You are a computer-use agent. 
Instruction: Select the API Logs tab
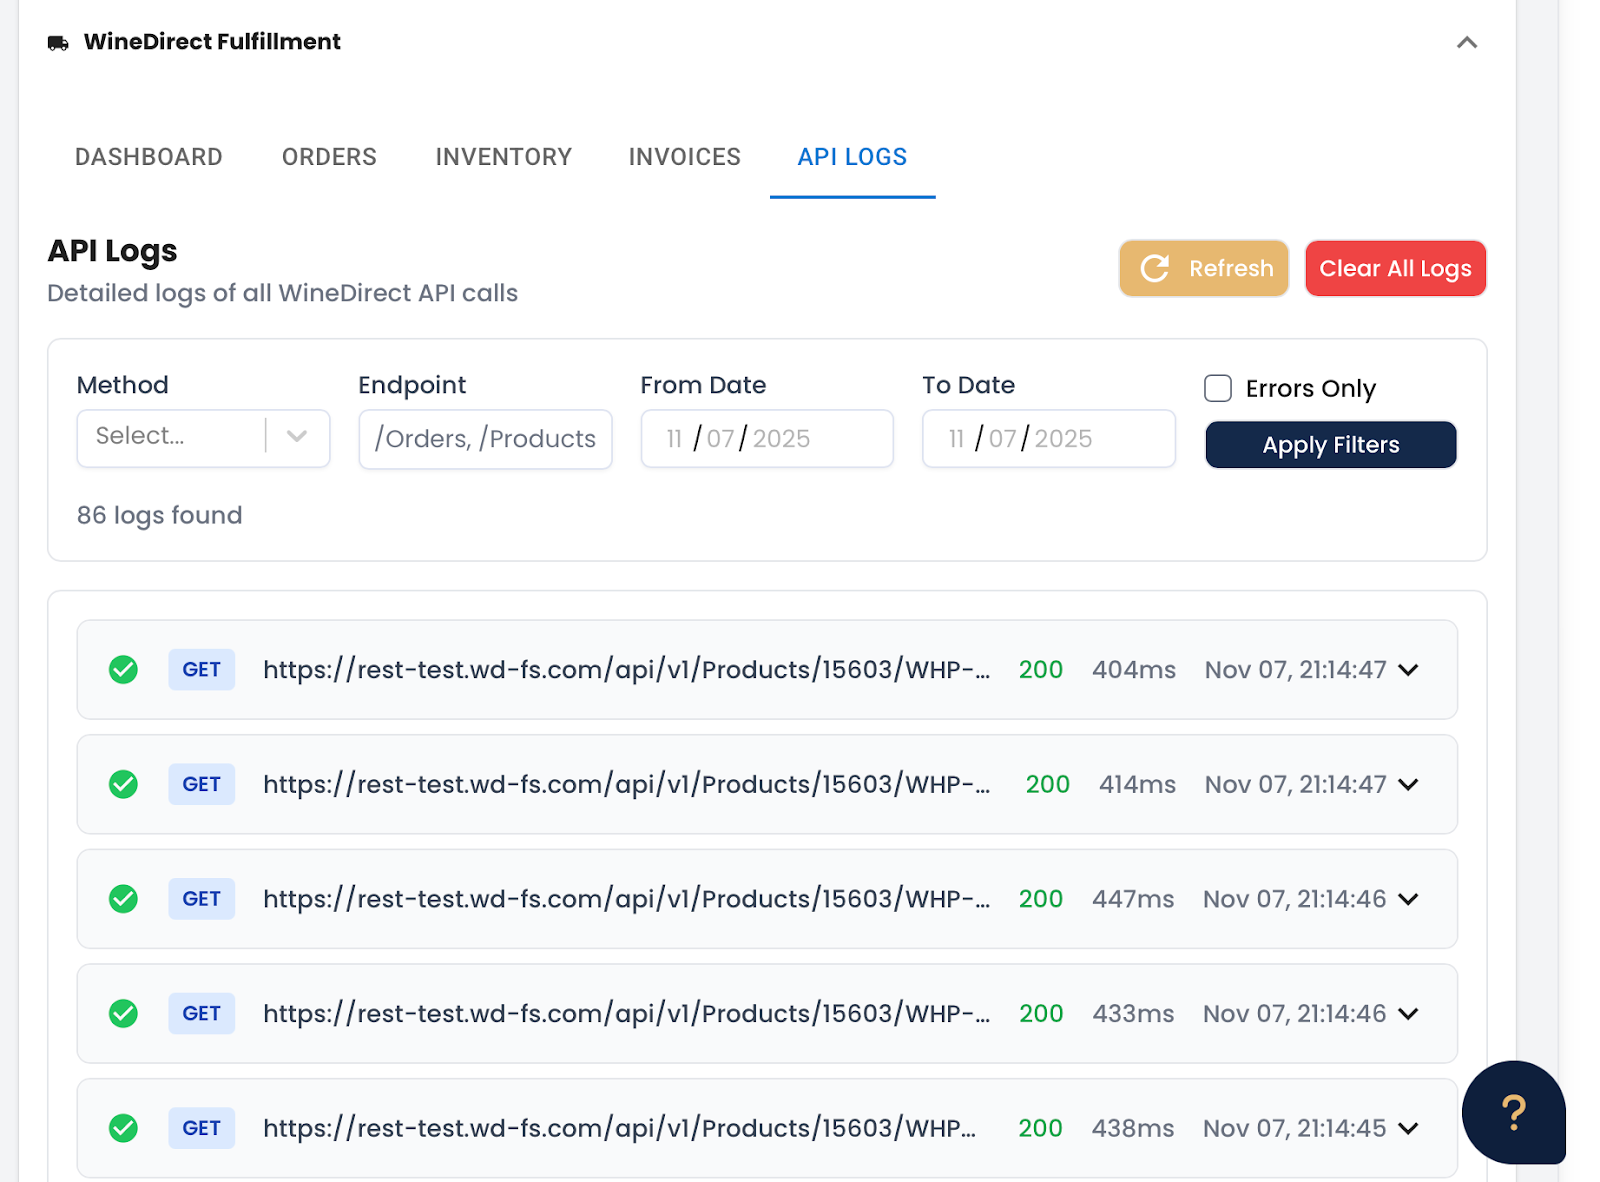coord(852,157)
